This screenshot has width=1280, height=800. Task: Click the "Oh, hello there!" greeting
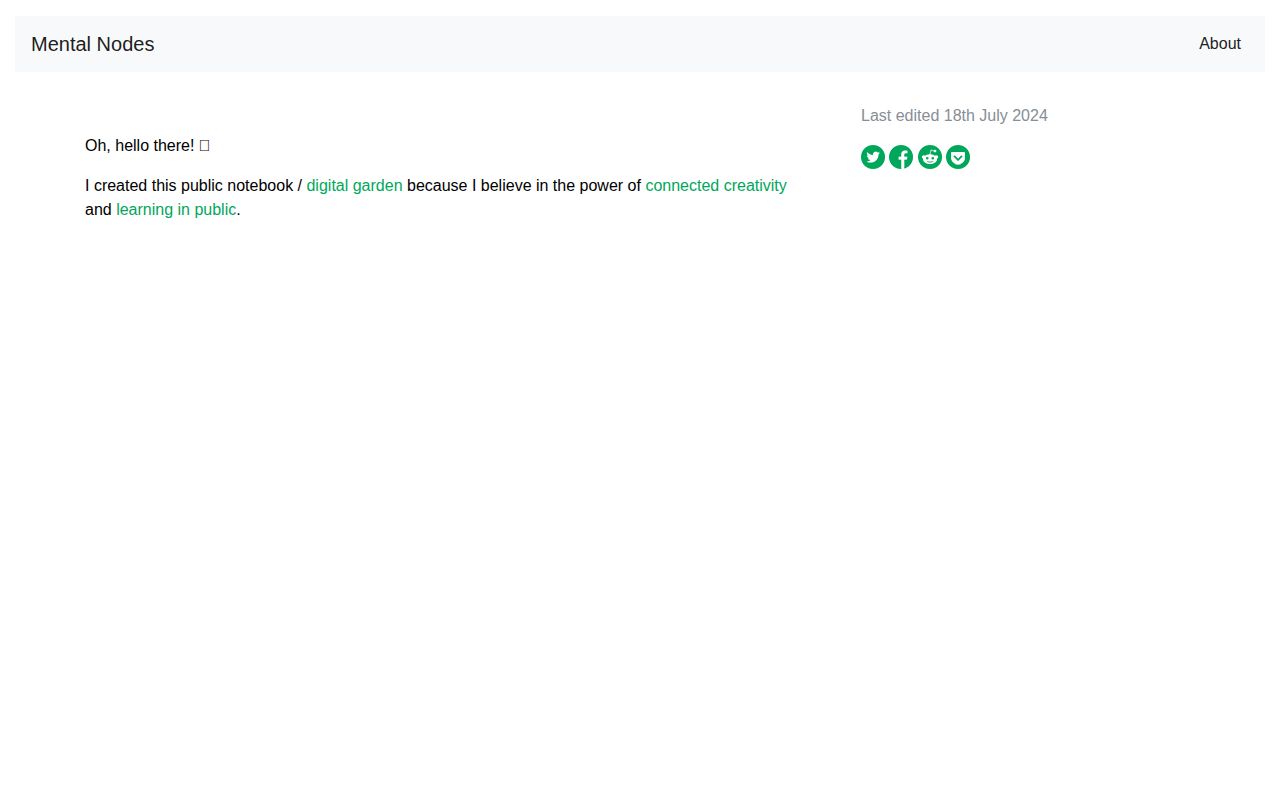tap(139, 146)
